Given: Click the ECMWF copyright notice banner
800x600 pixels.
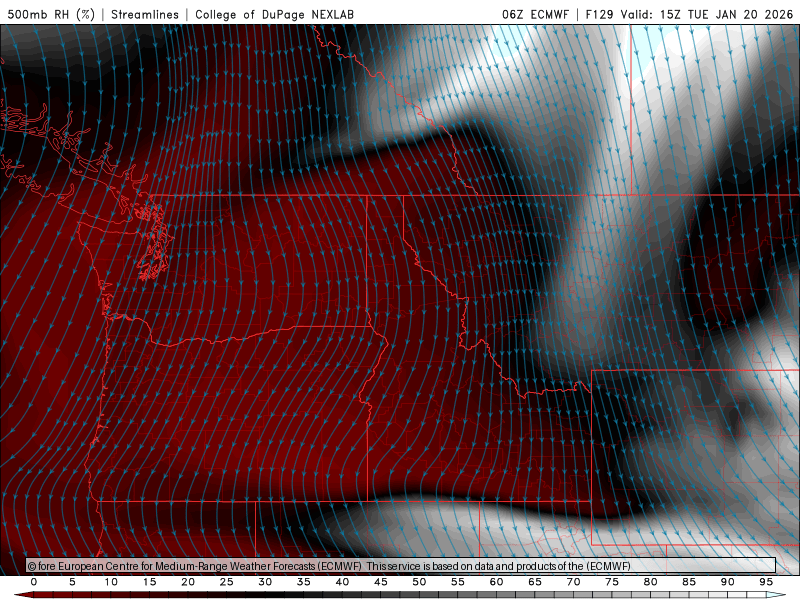Looking at the screenshot, I should (401, 566).
